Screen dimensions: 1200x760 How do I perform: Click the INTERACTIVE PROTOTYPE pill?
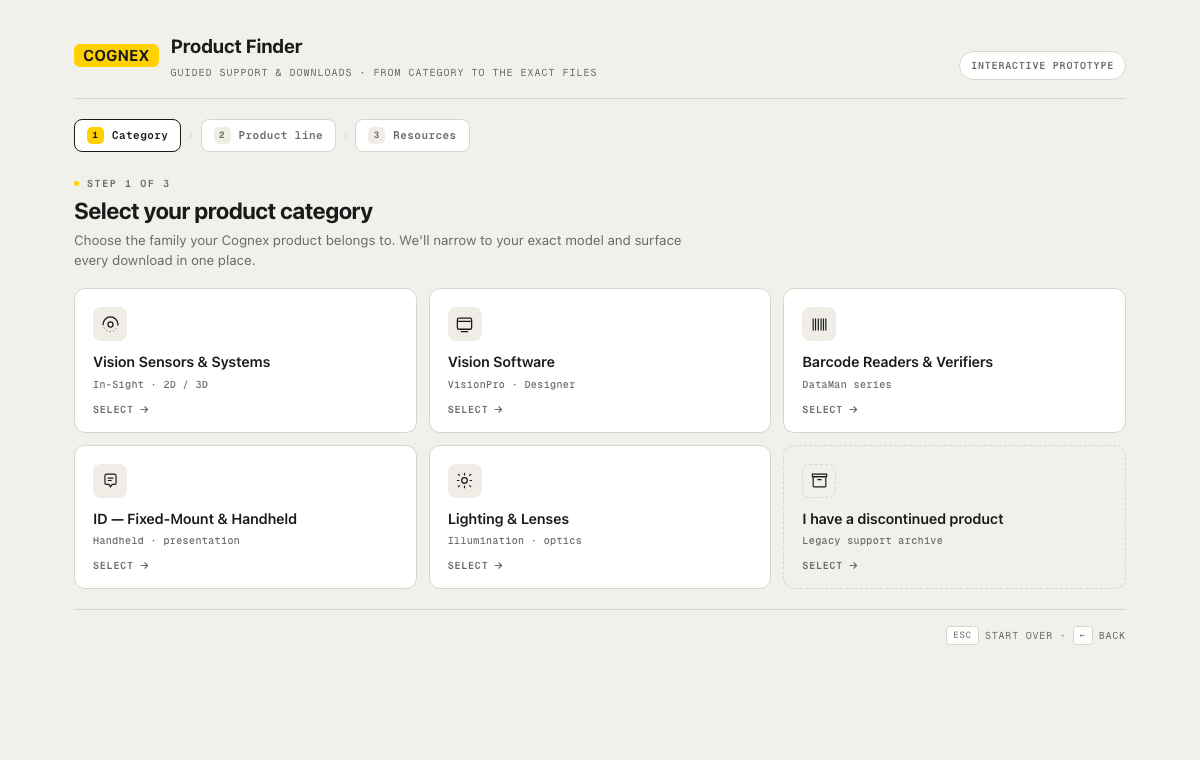[1042, 66]
